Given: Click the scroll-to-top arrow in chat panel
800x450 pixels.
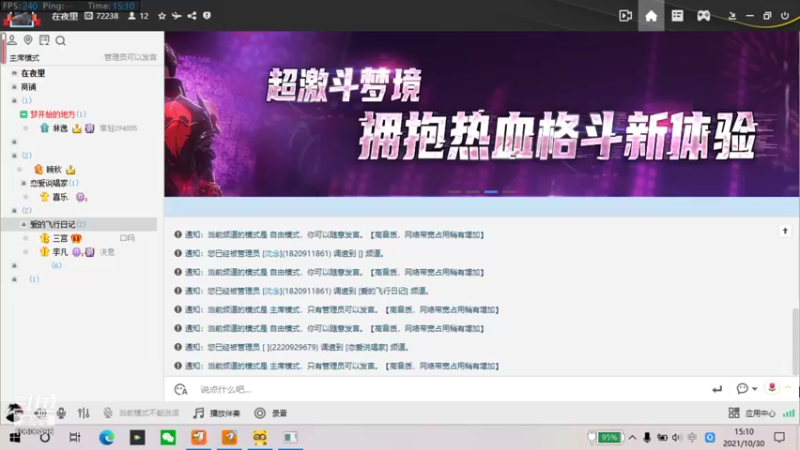Looking at the screenshot, I should (785, 231).
